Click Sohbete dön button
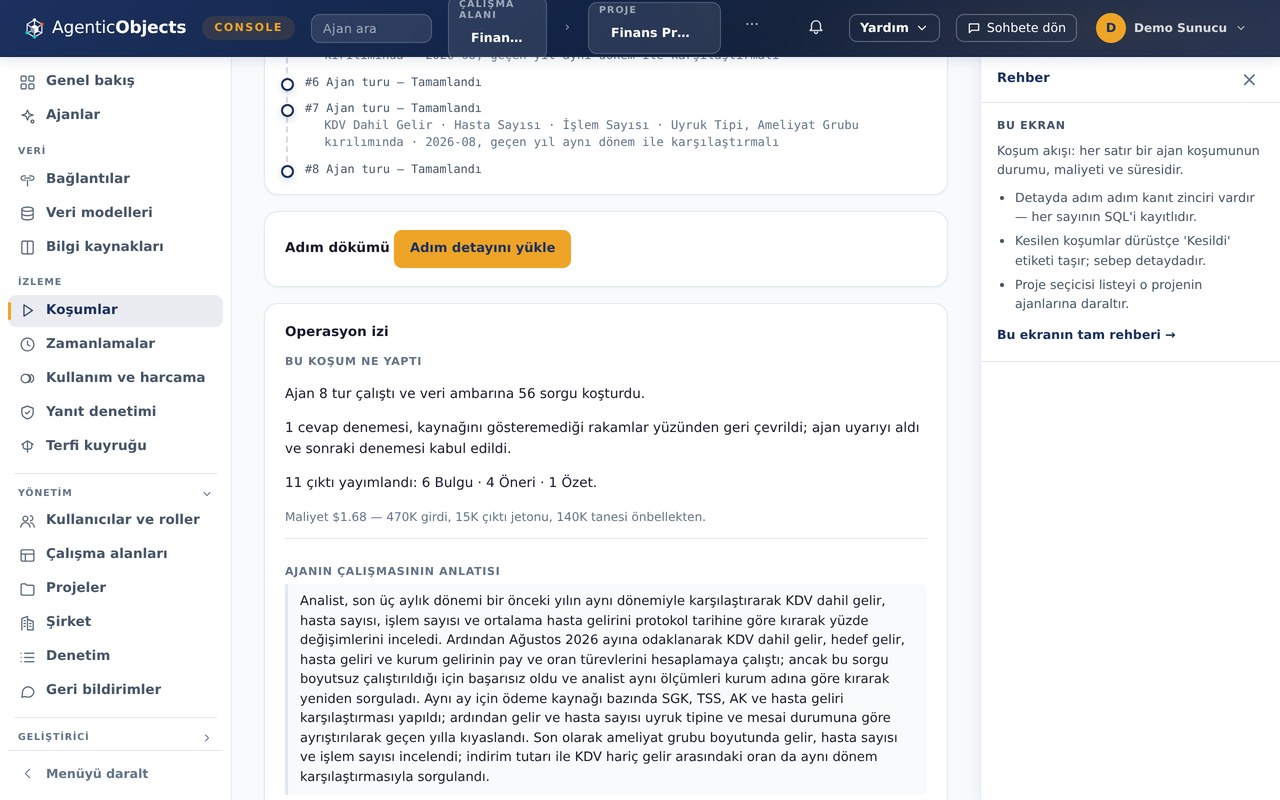The height and width of the screenshot is (800, 1280). (1016, 28)
